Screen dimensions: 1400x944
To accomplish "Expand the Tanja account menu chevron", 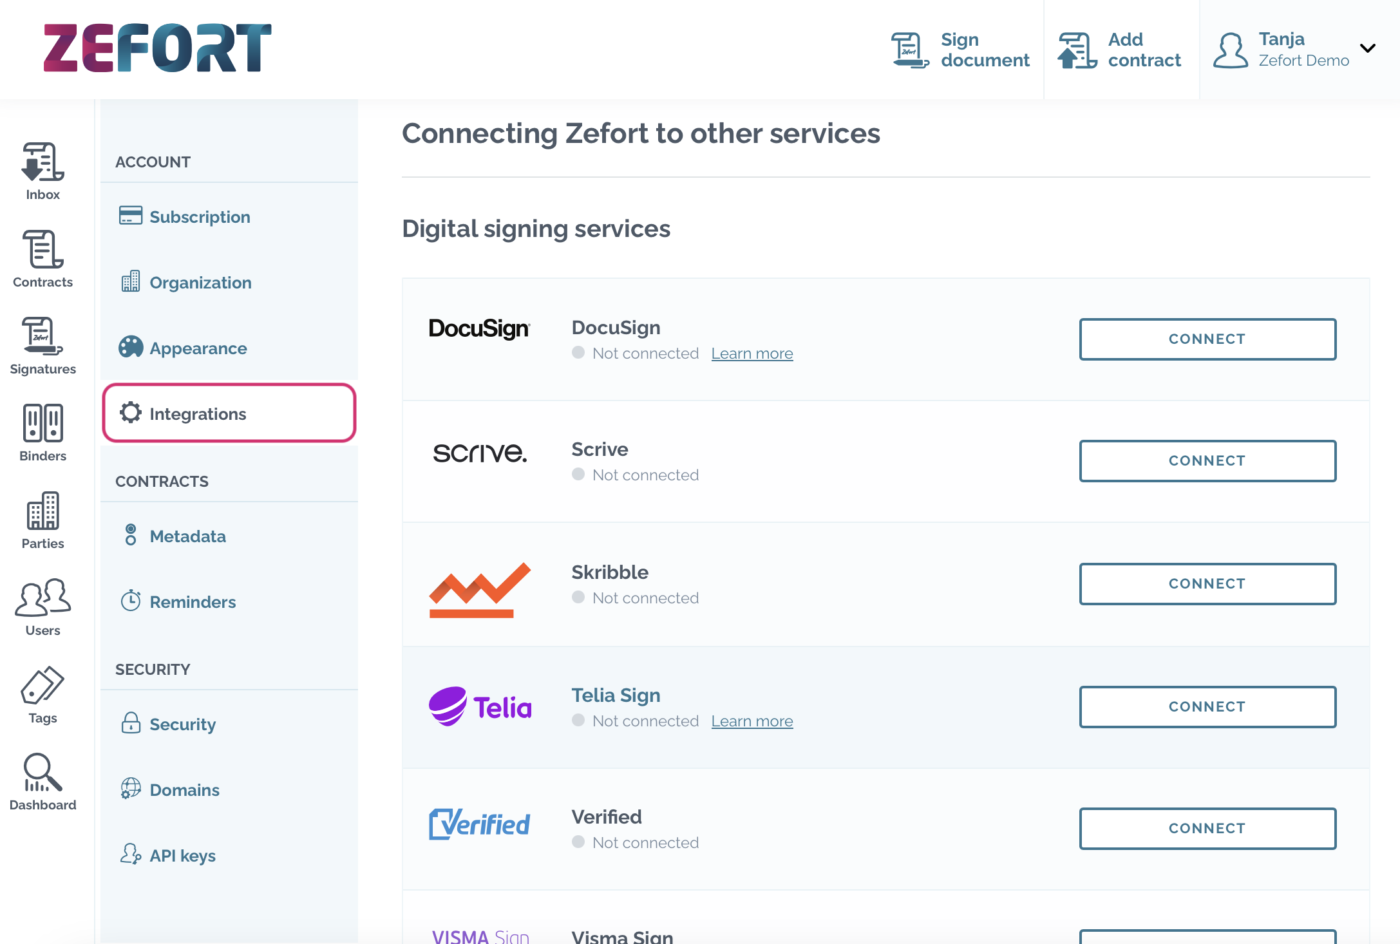I will [1367, 47].
